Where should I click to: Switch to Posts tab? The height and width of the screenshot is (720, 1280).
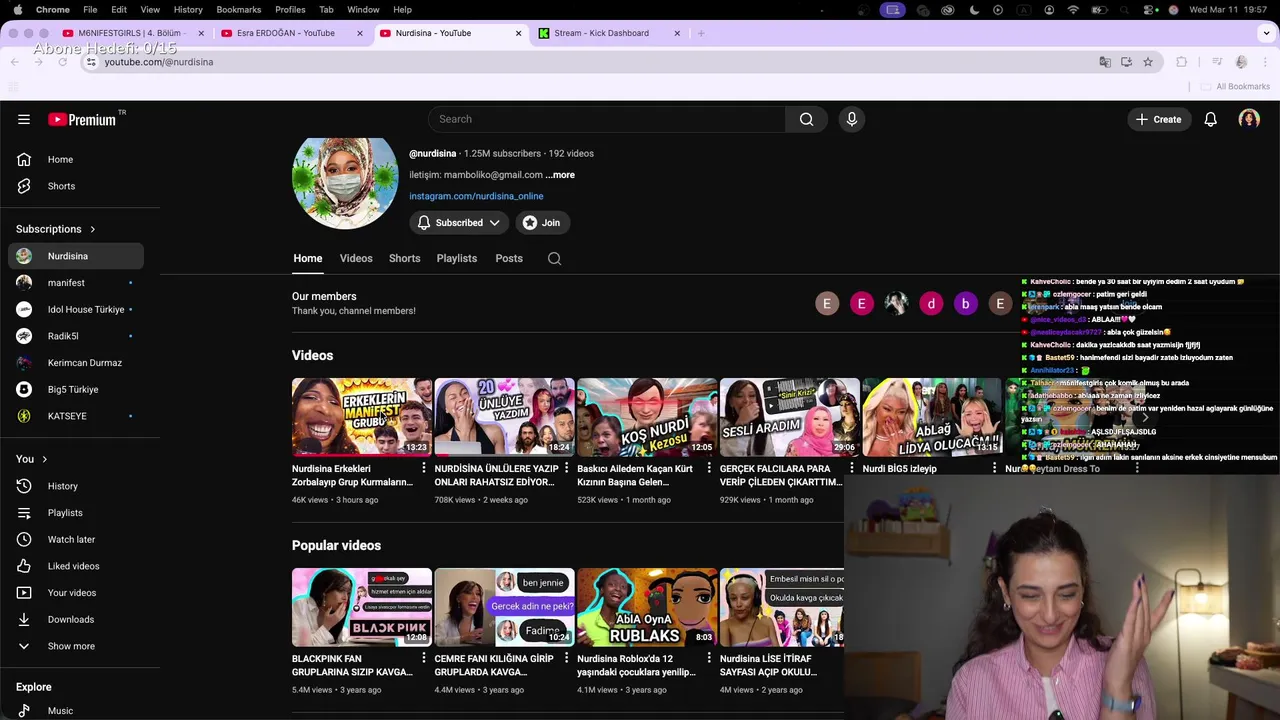click(x=509, y=258)
